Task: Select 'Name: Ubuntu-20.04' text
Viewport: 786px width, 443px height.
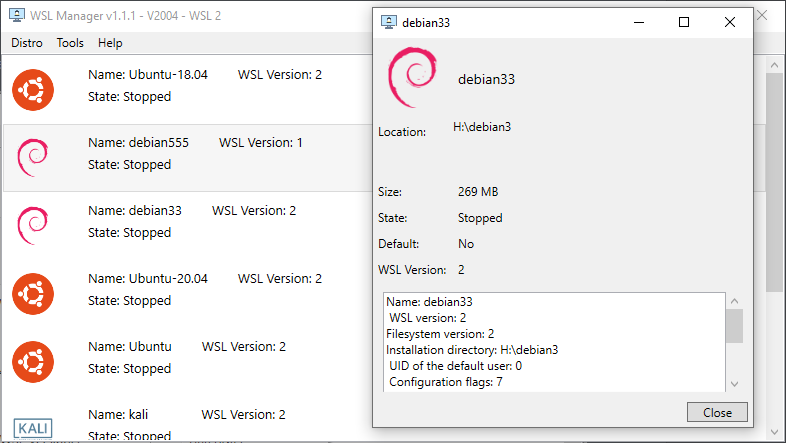Action: (x=148, y=279)
